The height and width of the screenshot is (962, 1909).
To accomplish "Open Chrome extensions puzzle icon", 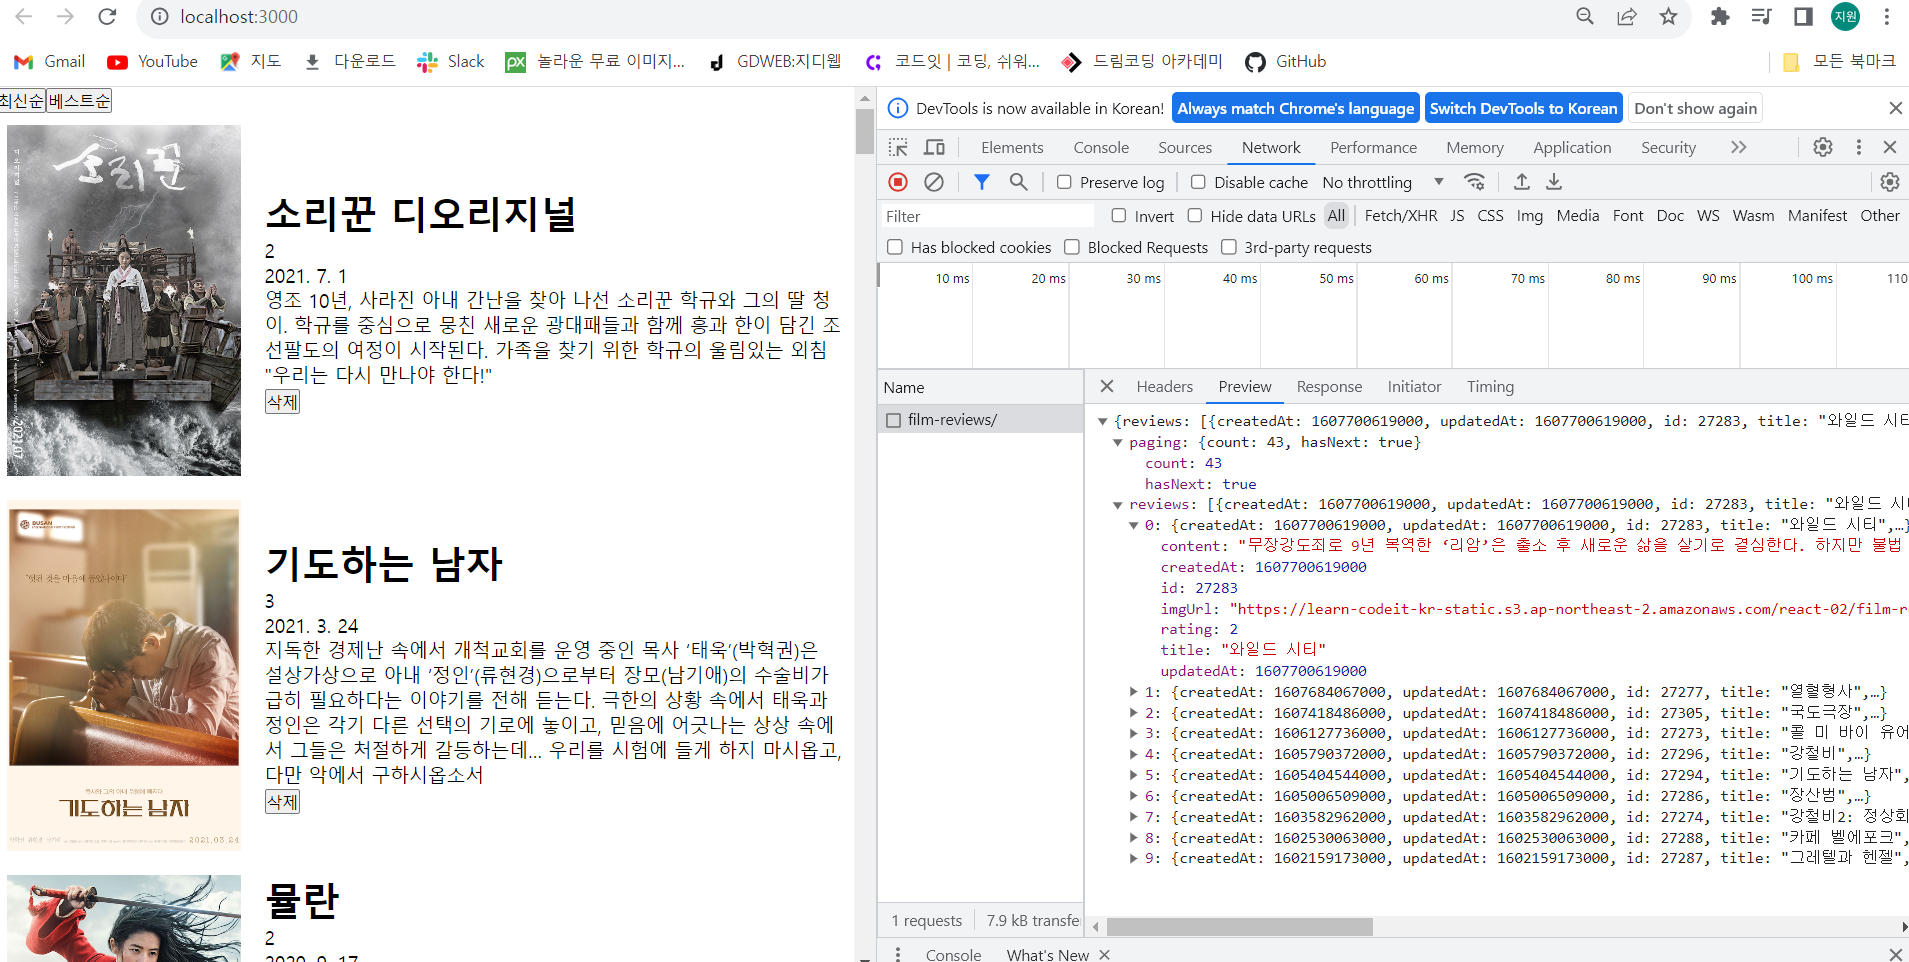I will (1720, 17).
